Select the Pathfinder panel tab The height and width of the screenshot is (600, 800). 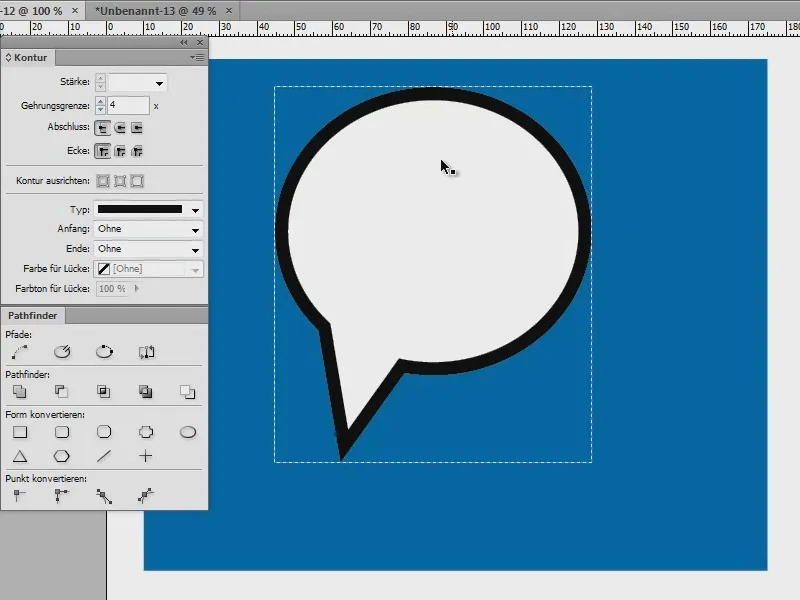(x=32, y=315)
